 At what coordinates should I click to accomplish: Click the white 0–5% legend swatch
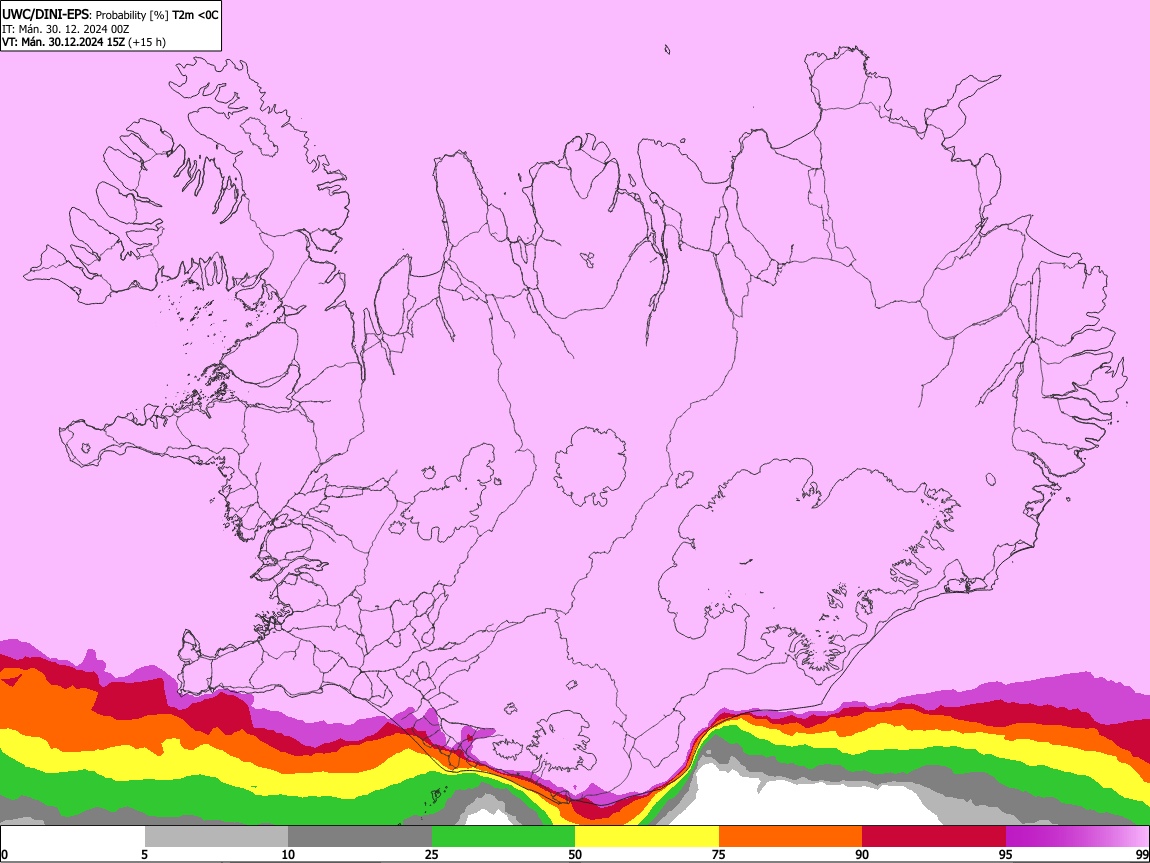(x=73, y=837)
